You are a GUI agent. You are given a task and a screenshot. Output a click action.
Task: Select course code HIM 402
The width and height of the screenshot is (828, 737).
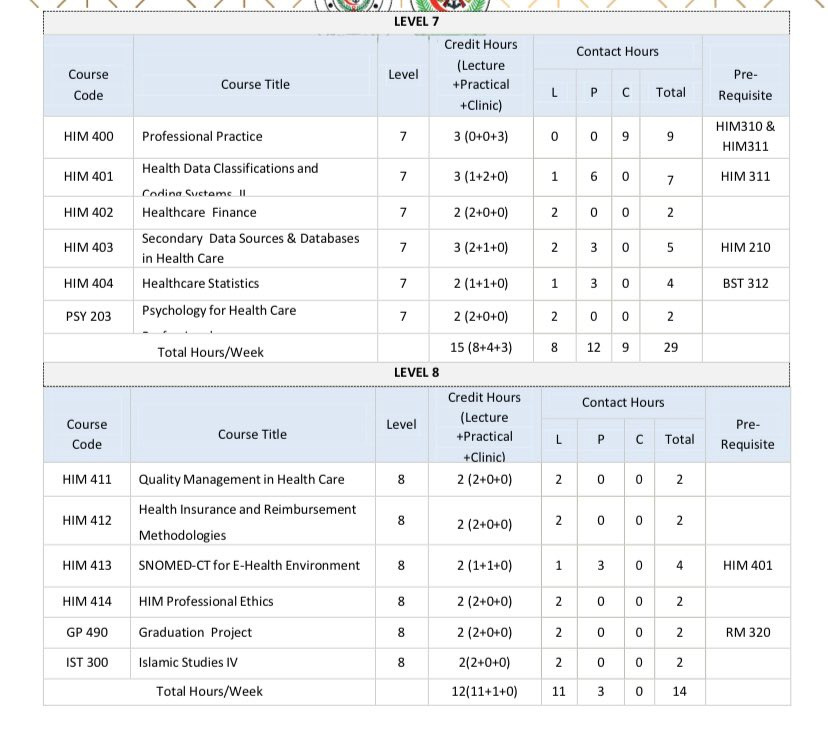(x=88, y=213)
